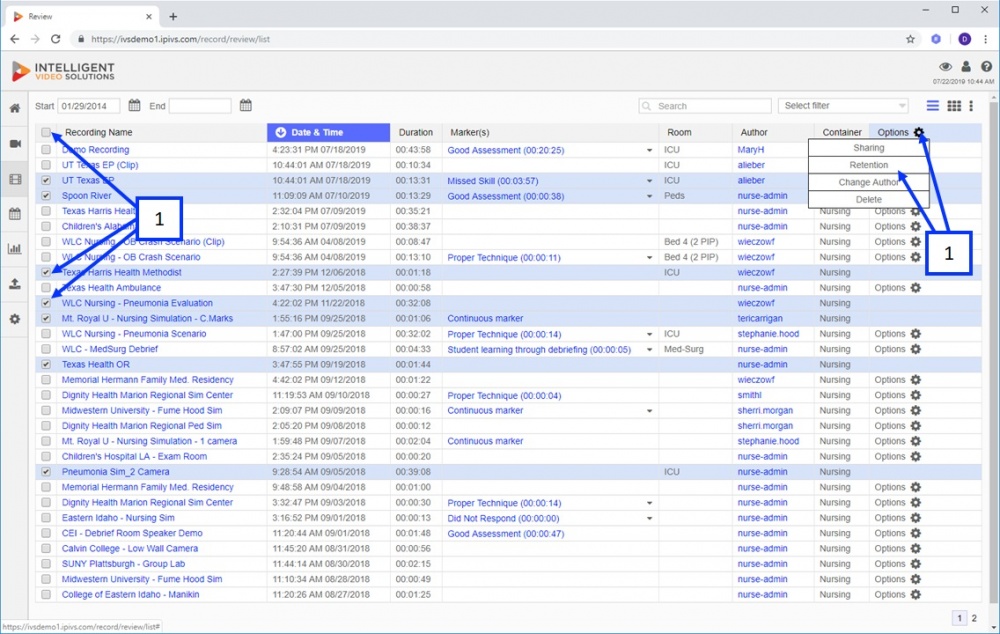Open author link MaryH
The height and width of the screenshot is (634, 1000).
point(751,149)
